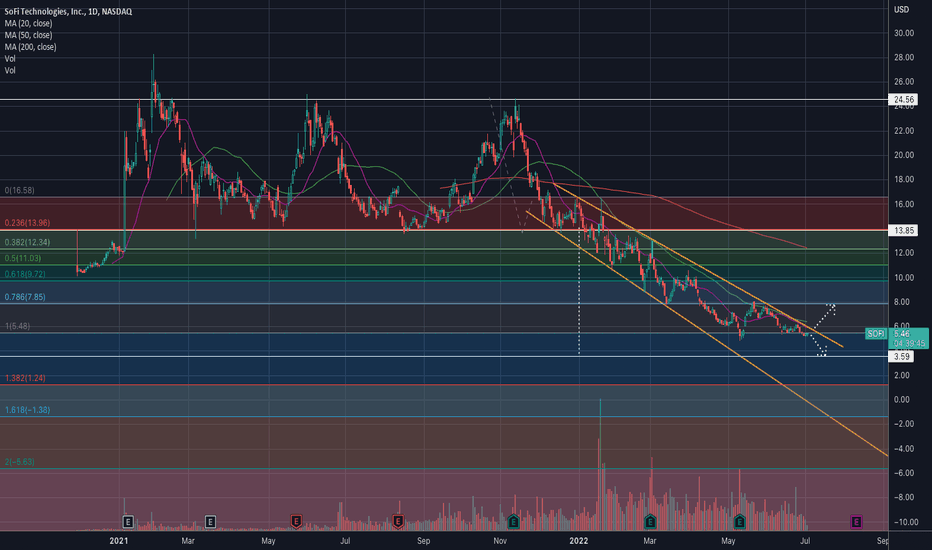Click the 30.00 price axis tick
This screenshot has height=550, width=932.
point(903,33)
